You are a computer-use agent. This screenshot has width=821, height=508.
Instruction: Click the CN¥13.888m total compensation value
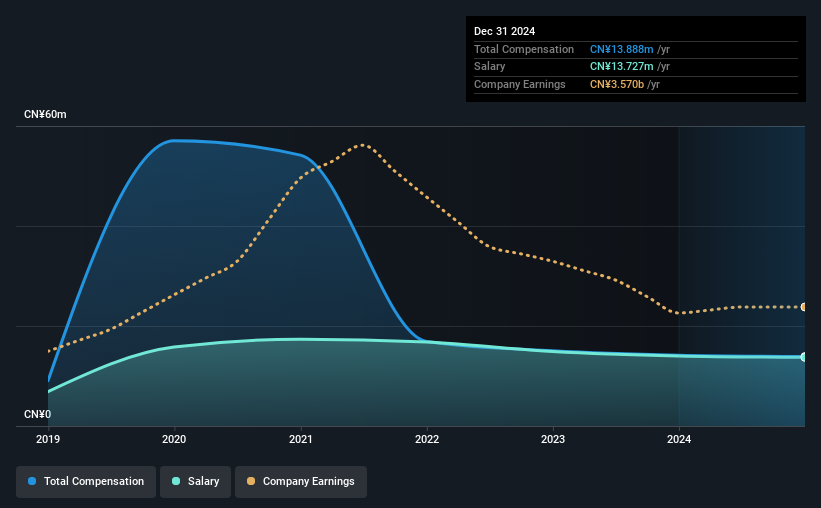(x=622, y=49)
